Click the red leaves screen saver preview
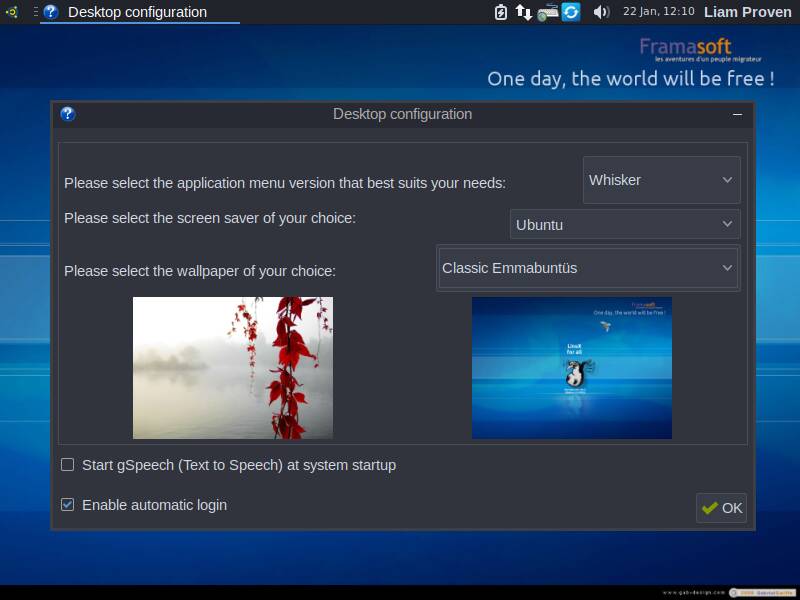Image resolution: width=800 pixels, height=600 pixels. point(233,368)
